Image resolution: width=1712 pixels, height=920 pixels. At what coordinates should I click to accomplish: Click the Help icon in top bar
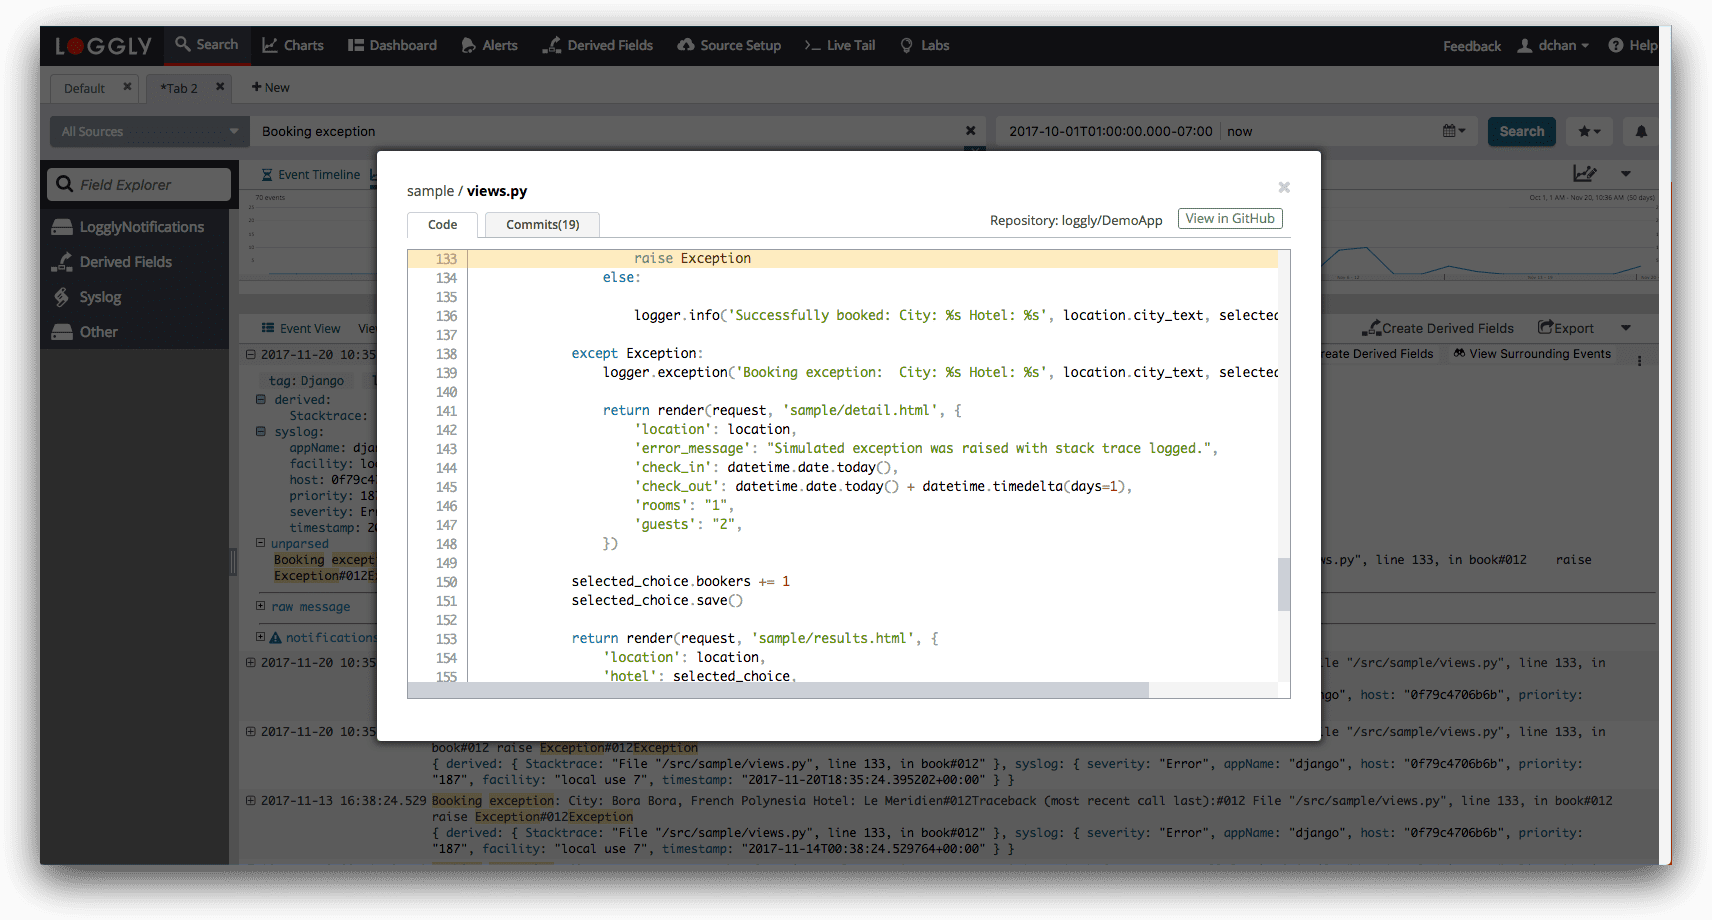point(1631,46)
